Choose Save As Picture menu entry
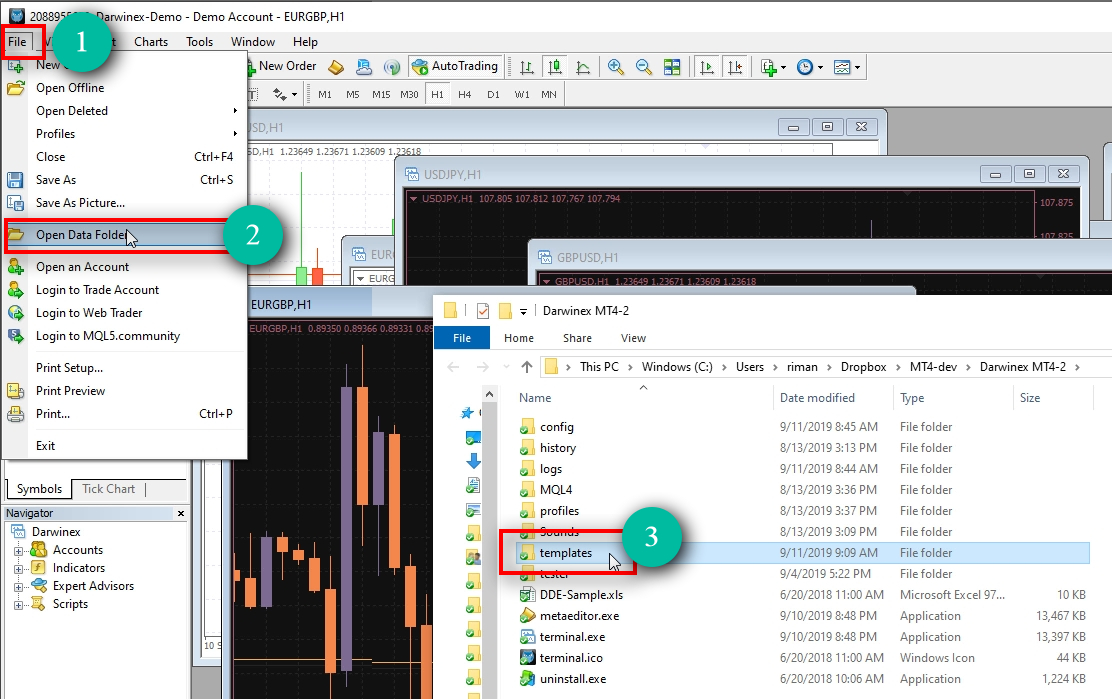The image size is (1112, 699). (x=125, y=203)
